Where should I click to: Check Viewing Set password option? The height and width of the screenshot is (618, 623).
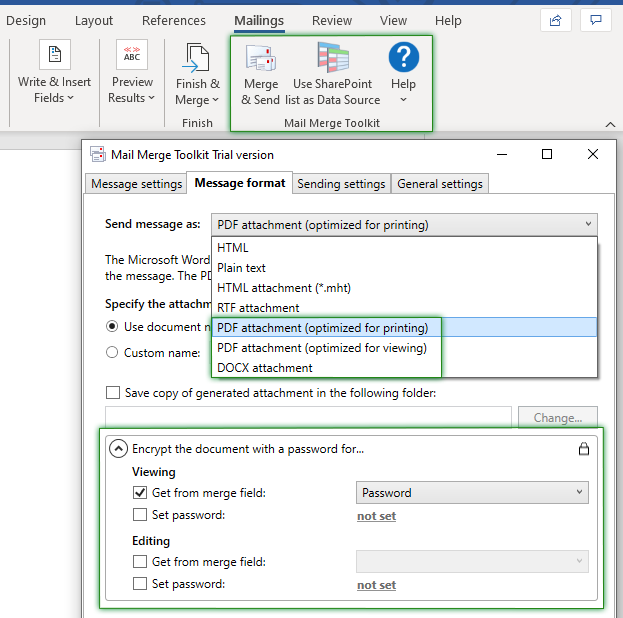click(139, 515)
